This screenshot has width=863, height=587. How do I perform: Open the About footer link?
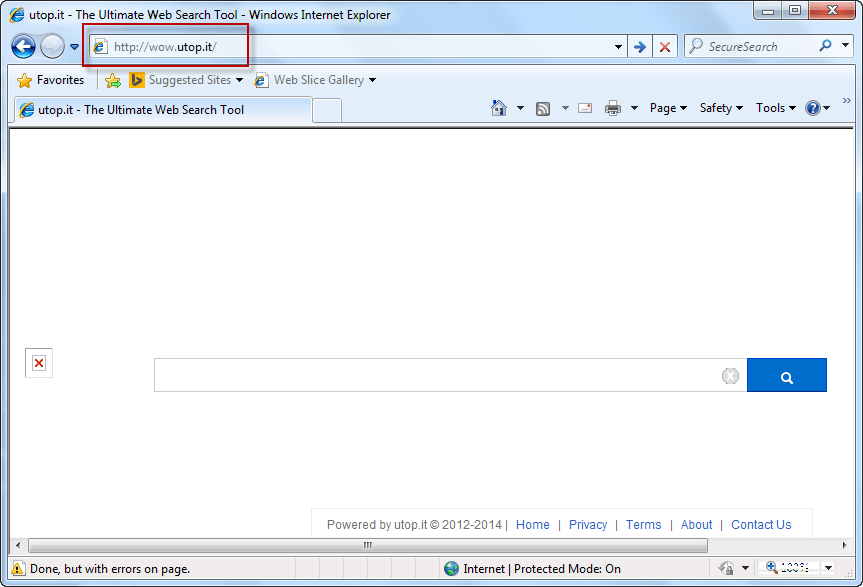coord(696,525)
